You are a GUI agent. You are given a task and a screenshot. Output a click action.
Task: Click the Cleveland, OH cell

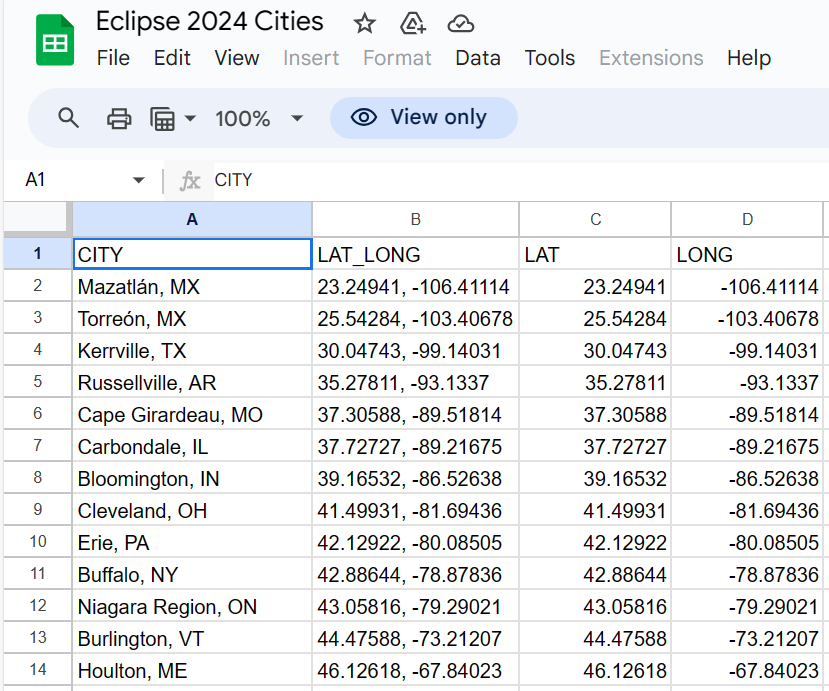click(191, 510)
